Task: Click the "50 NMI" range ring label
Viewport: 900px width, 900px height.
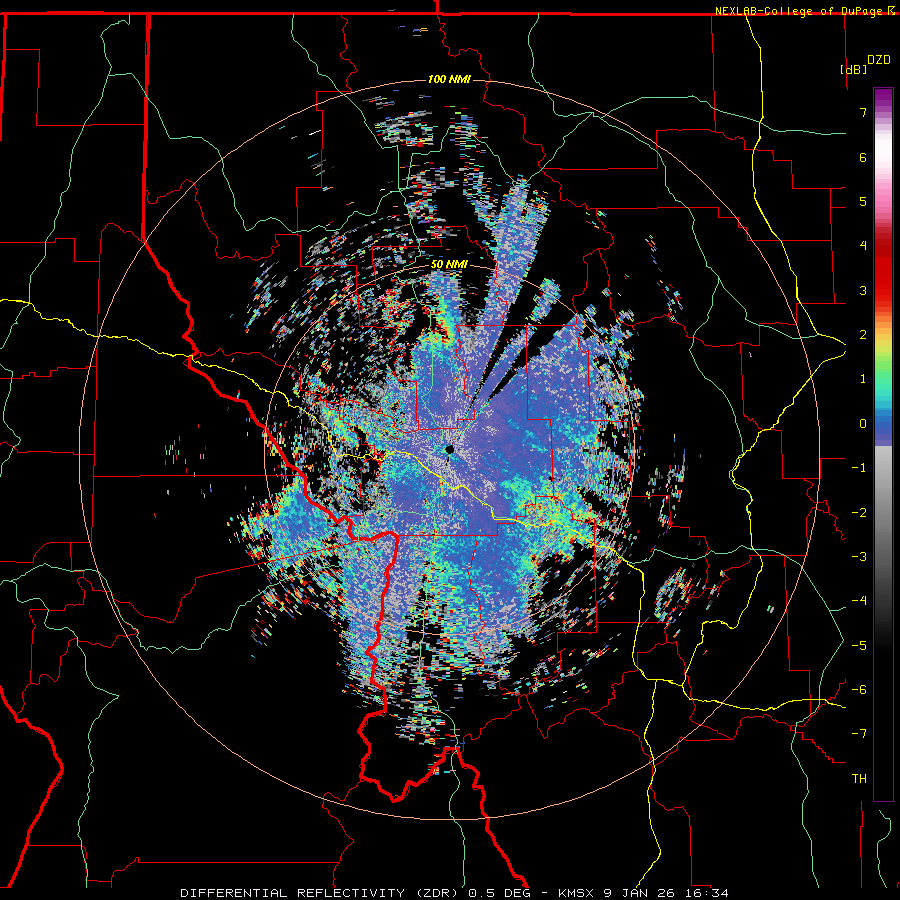Action: click(449, 265)
